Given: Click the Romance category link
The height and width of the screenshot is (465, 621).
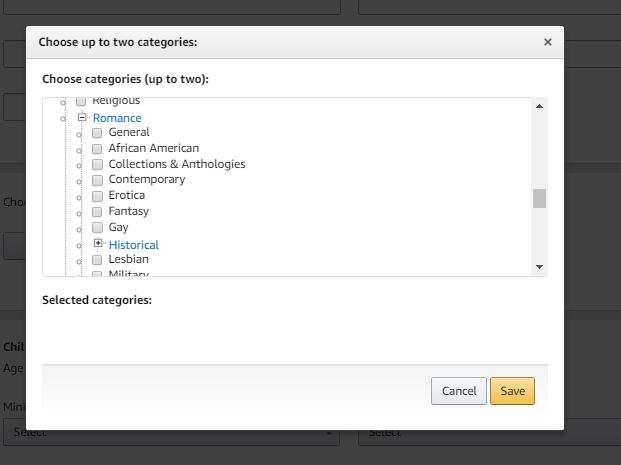Looking at the screenshot, I should 117,118.
